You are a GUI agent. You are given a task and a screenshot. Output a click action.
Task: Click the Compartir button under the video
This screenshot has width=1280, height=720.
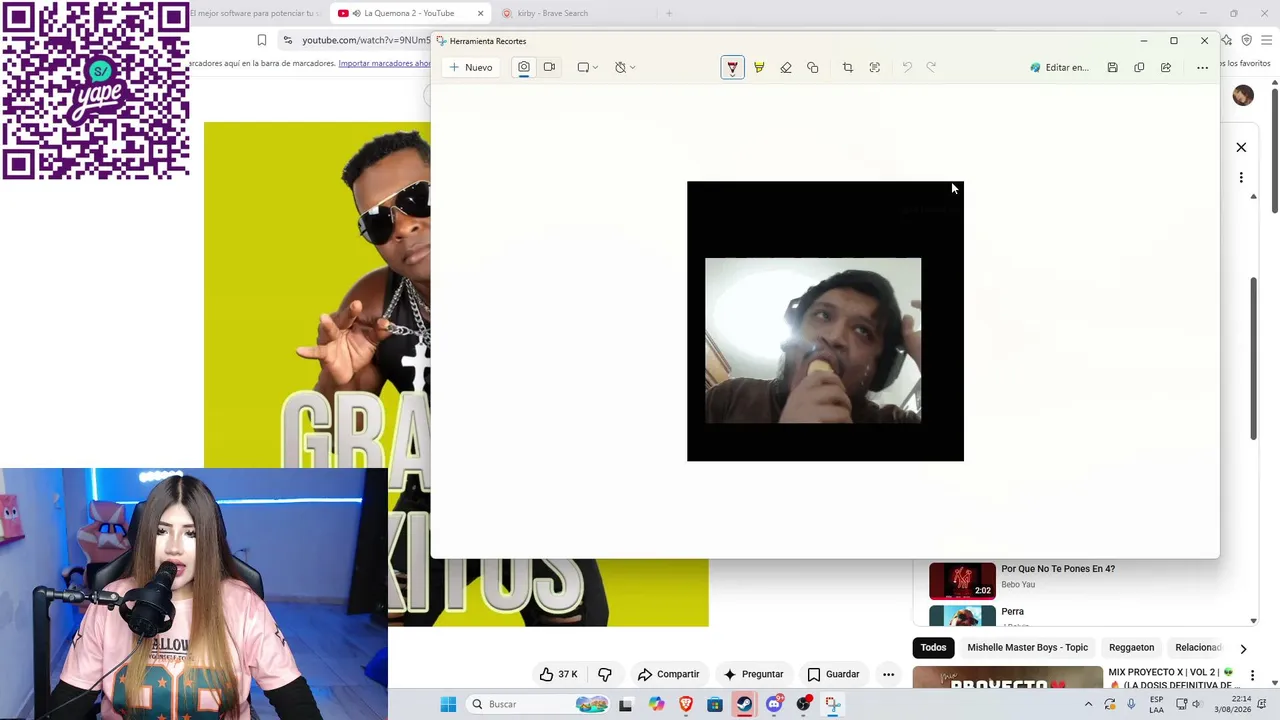(668, 674)
